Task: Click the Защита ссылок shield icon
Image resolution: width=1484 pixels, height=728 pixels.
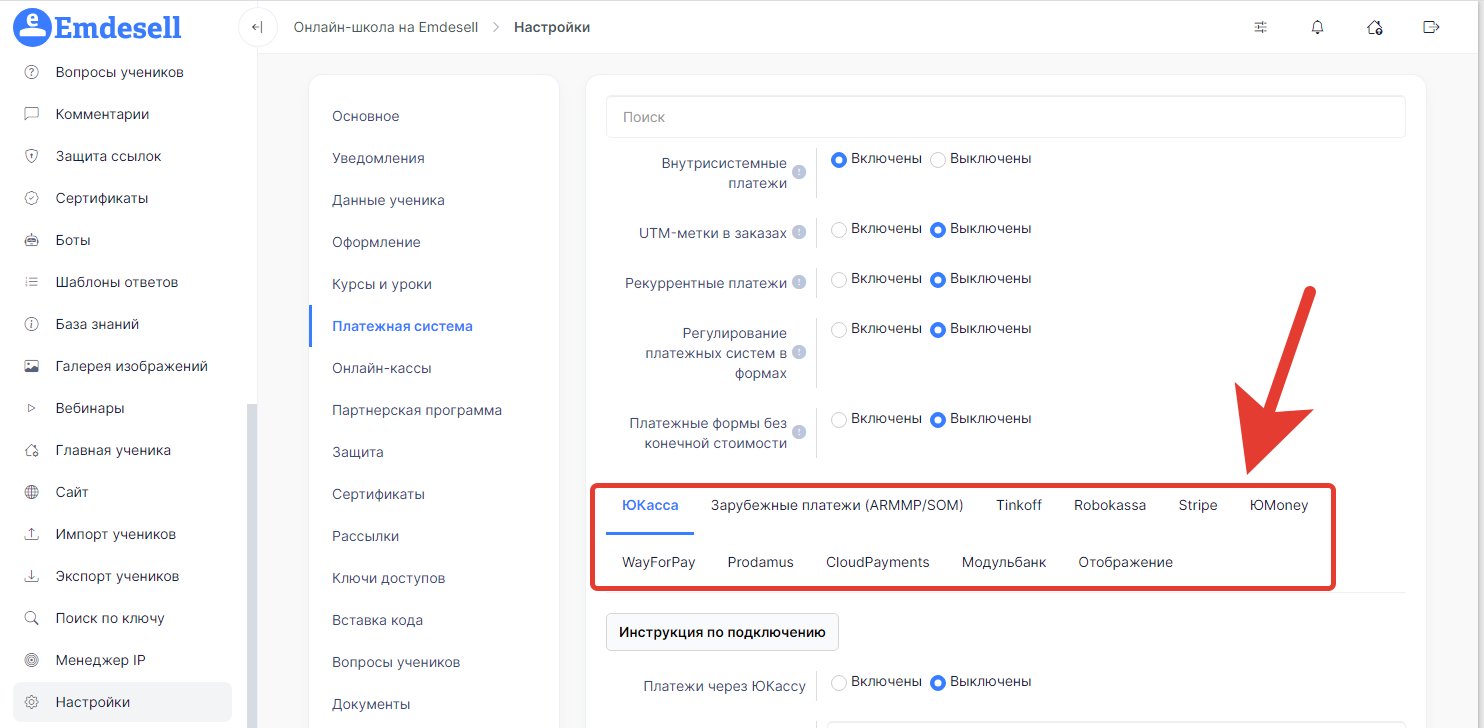Action: pyautogui.click(x=31, y=156)
